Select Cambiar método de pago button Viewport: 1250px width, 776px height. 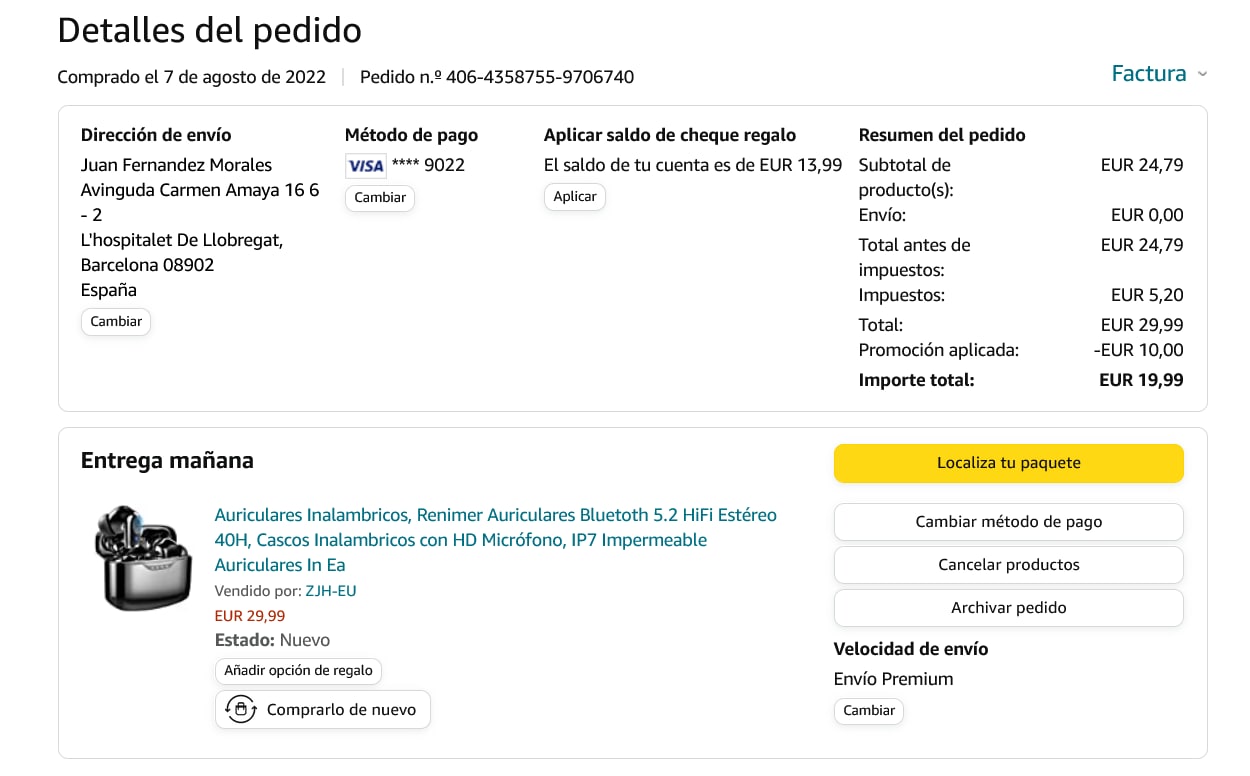click(1008, 522)
